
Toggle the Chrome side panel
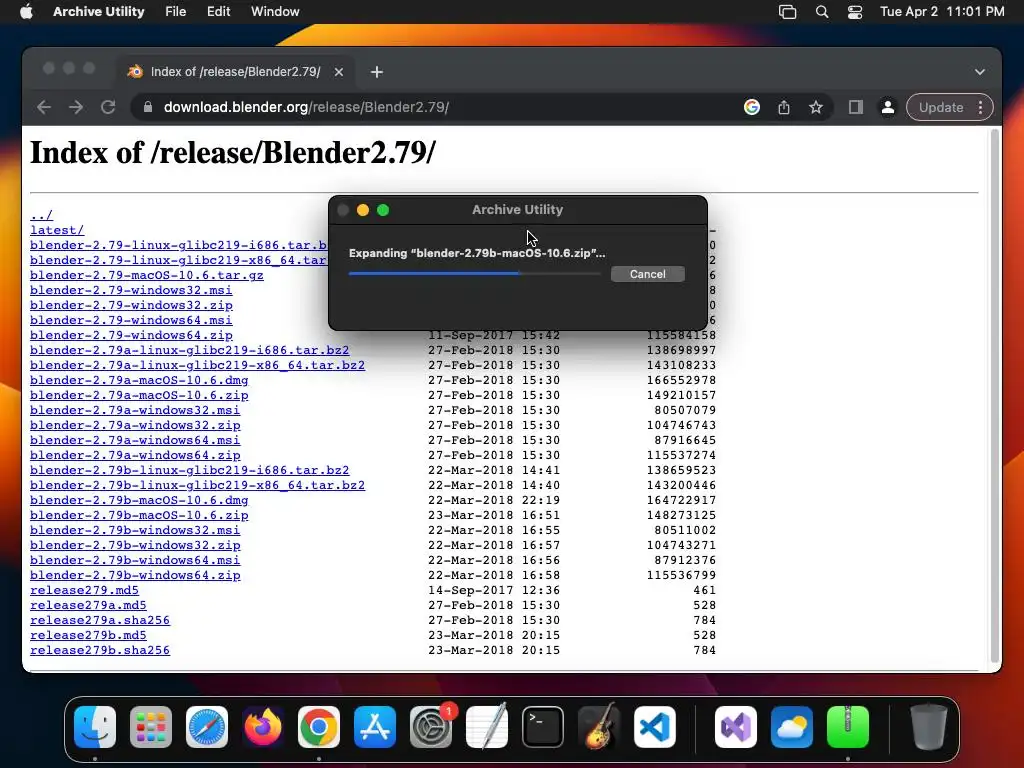856,107
